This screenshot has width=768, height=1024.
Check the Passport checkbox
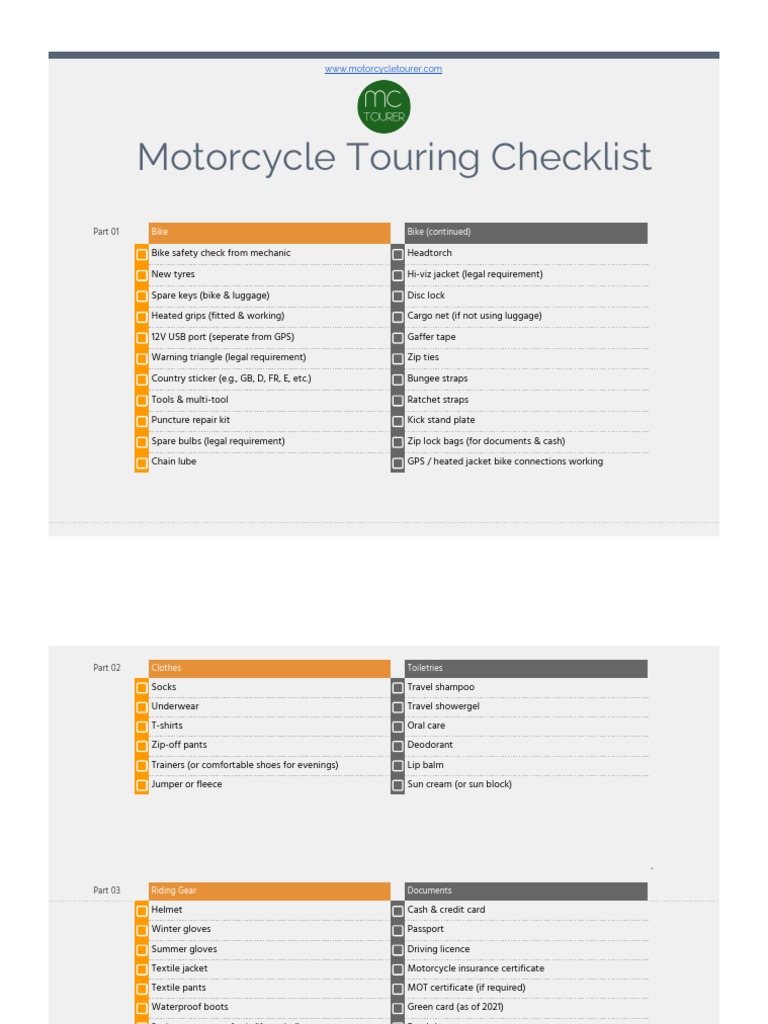pos(398,930)
